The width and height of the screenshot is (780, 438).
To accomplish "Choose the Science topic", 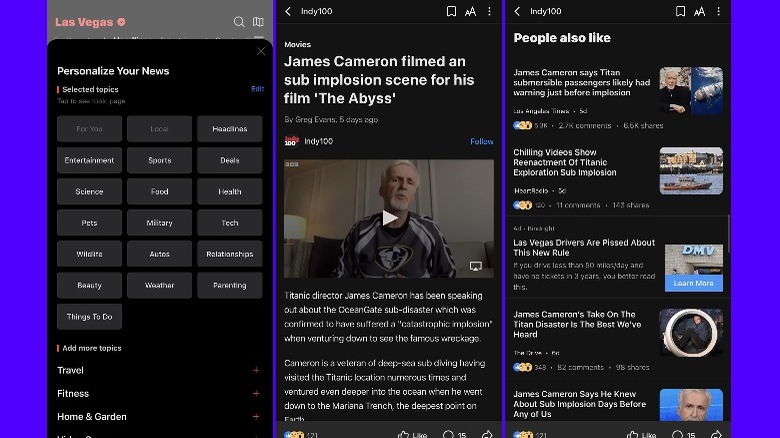I will tap(89, 192).
